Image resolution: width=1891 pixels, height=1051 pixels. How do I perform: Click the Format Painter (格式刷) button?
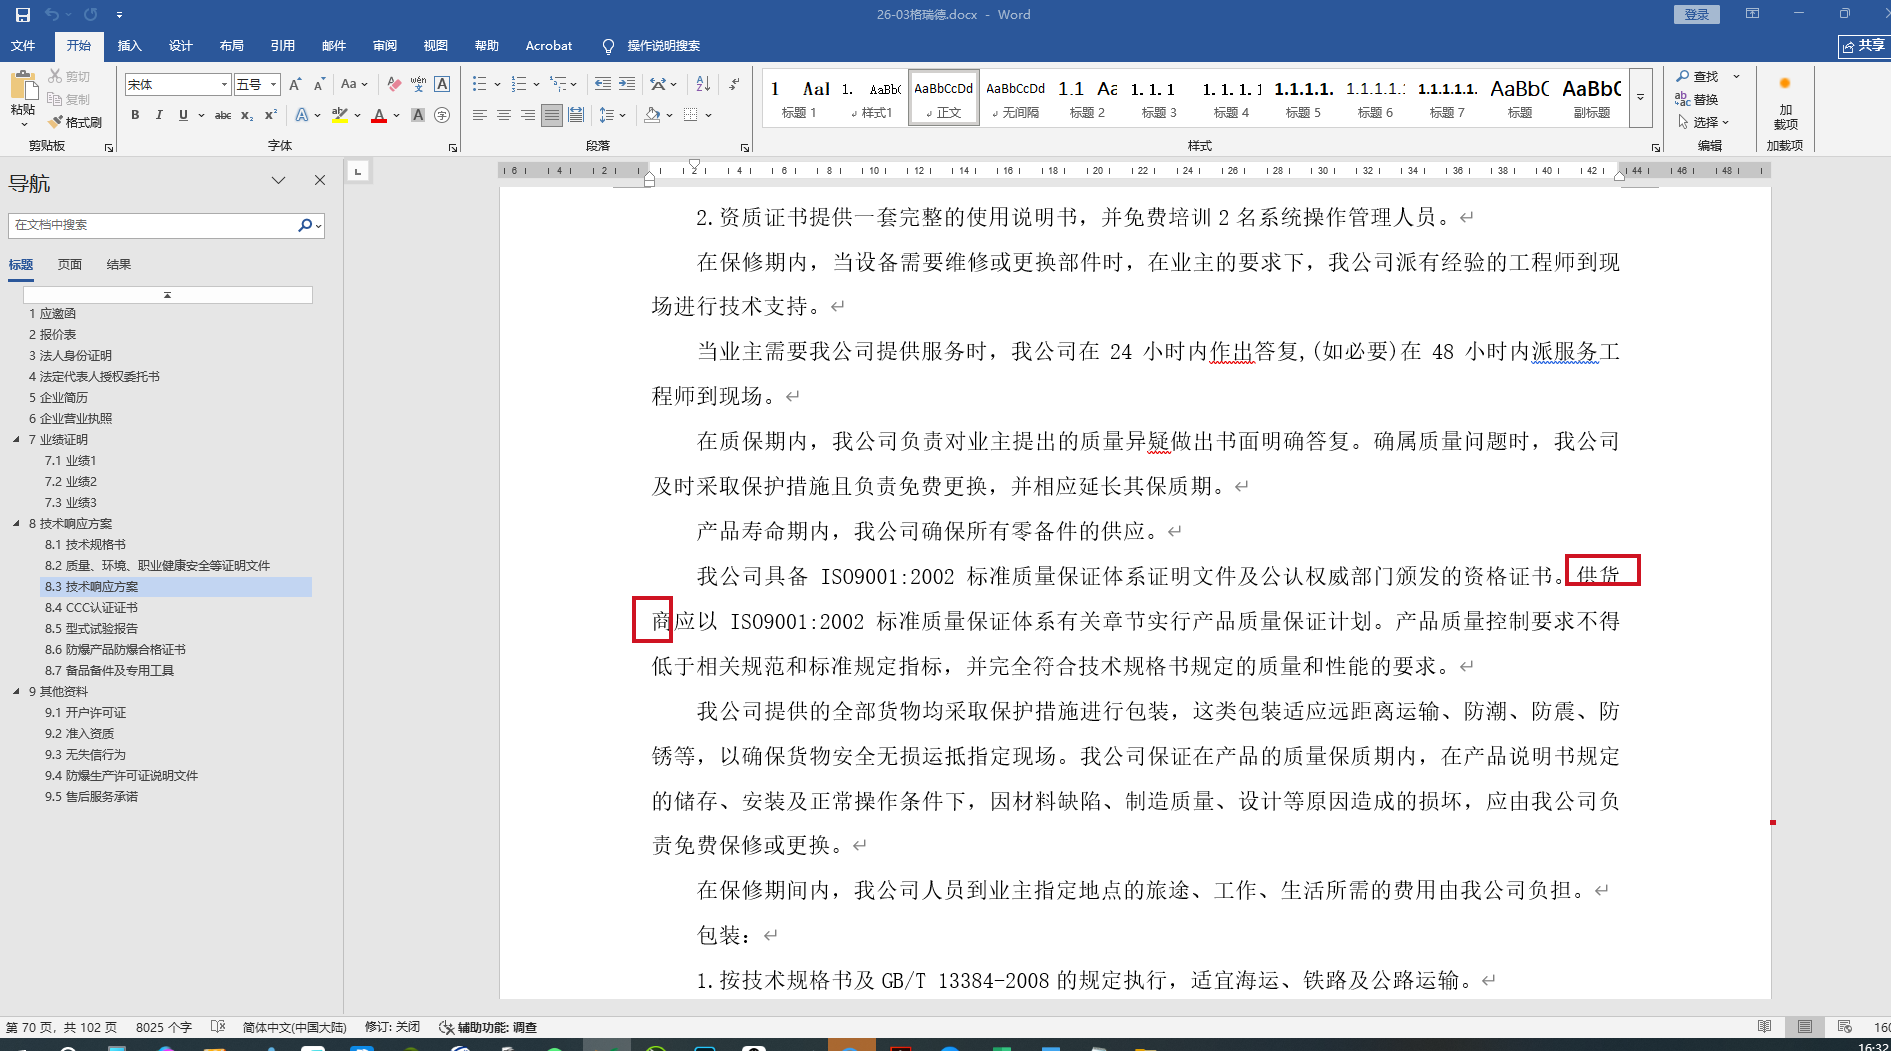75,122
